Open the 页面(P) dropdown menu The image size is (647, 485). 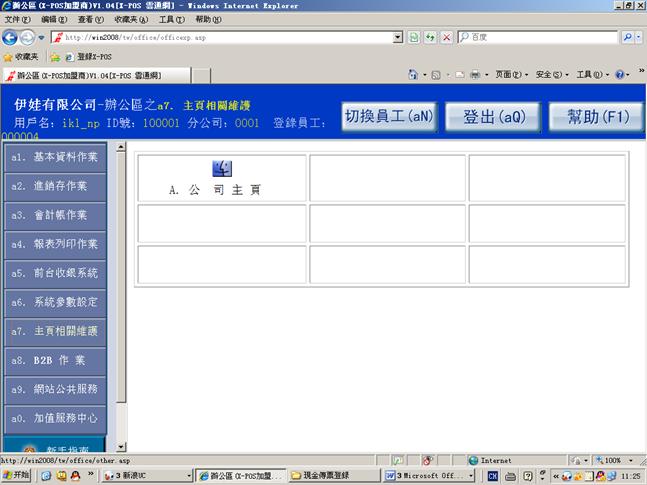point(511,75)
